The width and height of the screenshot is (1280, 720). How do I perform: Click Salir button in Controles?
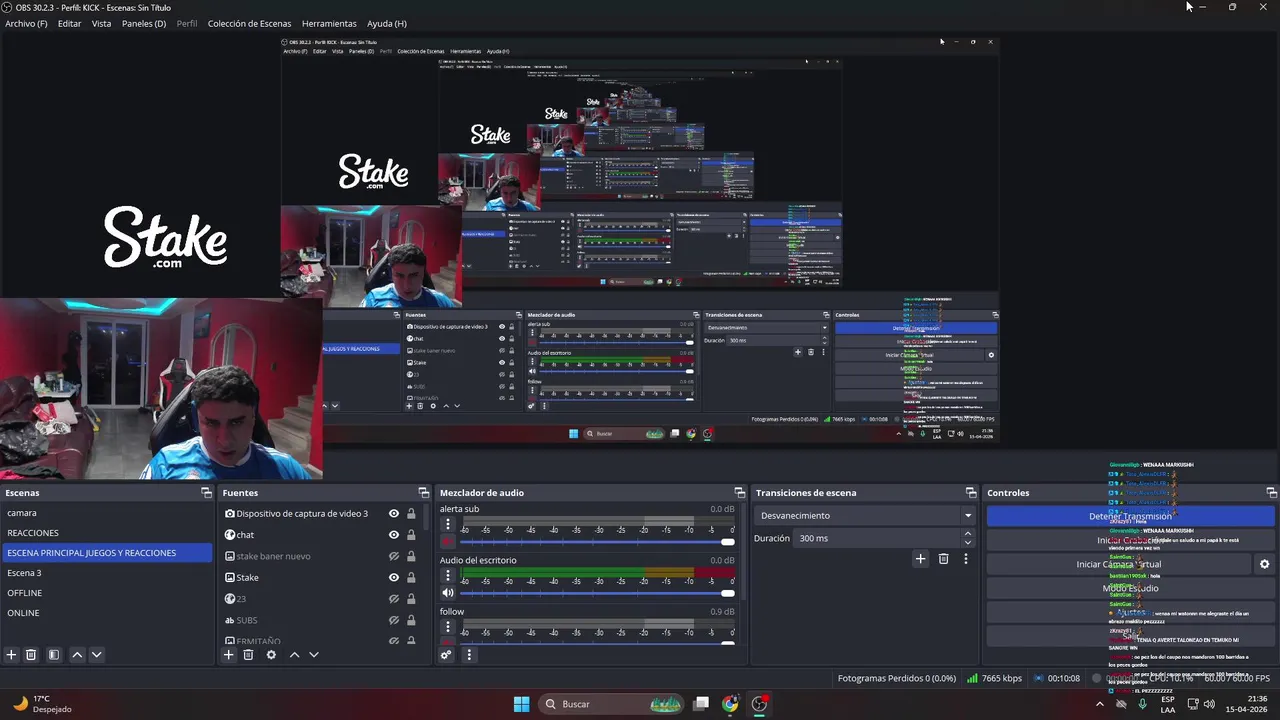click(1130, 636)
